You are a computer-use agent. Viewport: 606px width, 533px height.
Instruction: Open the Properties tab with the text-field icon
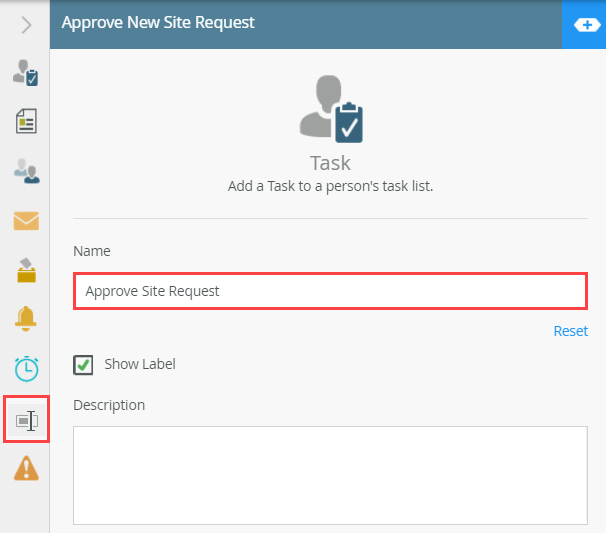tap(27, 420)
